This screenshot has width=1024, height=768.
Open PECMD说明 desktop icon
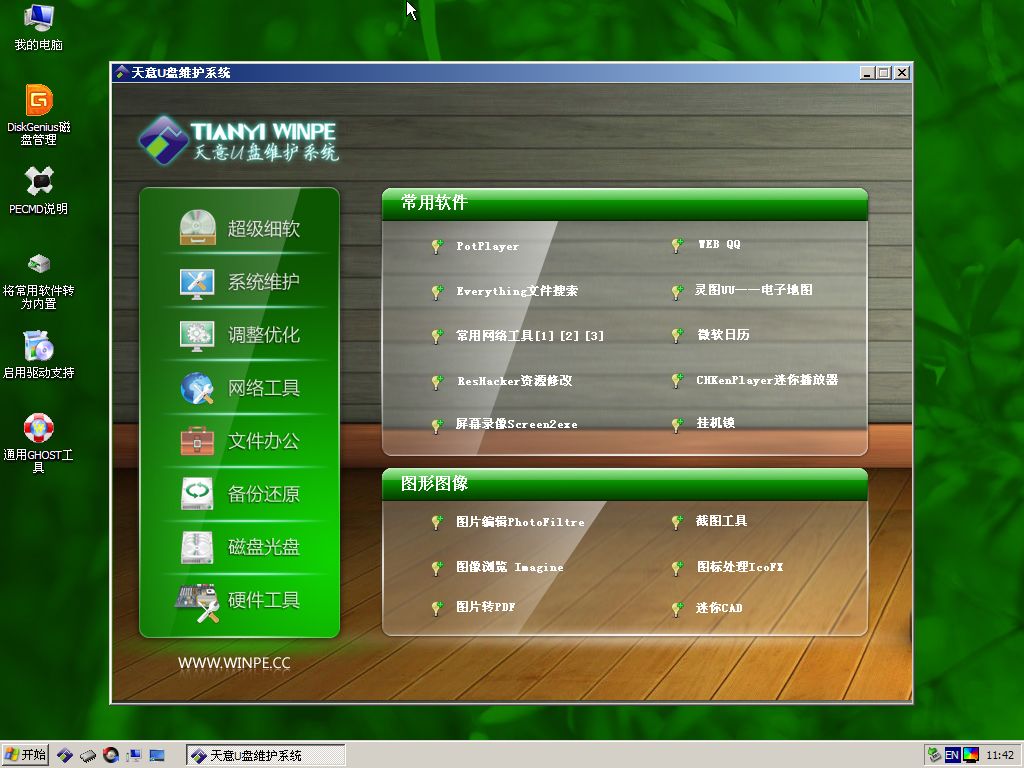(39, 190)
